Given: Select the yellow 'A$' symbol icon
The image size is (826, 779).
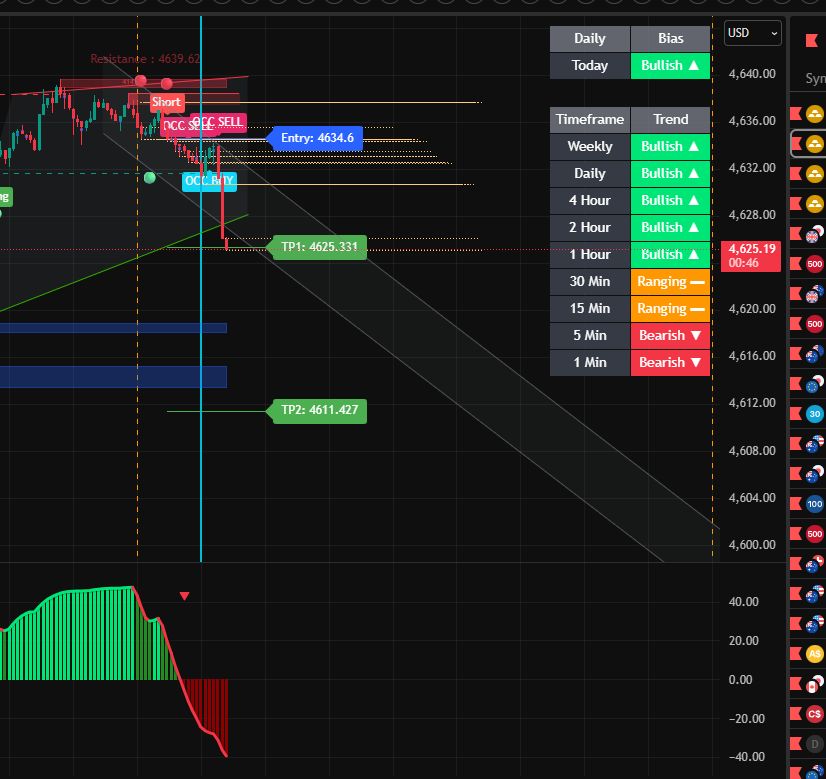Looking at the screenshot, I should point(815,654).
